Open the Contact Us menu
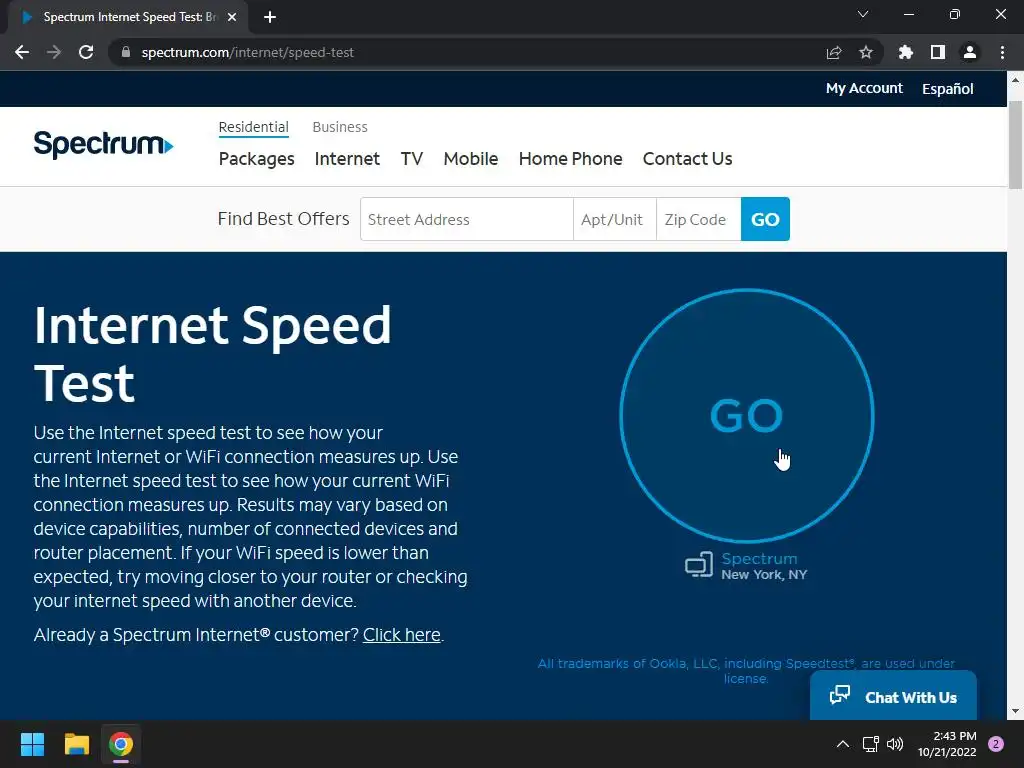Image resolution: width=1024 pixels, height=768 pixels. [x=688, y=159]
